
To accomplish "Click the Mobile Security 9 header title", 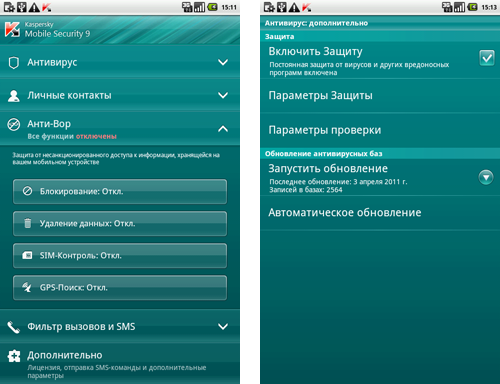I will coord(57,34).
